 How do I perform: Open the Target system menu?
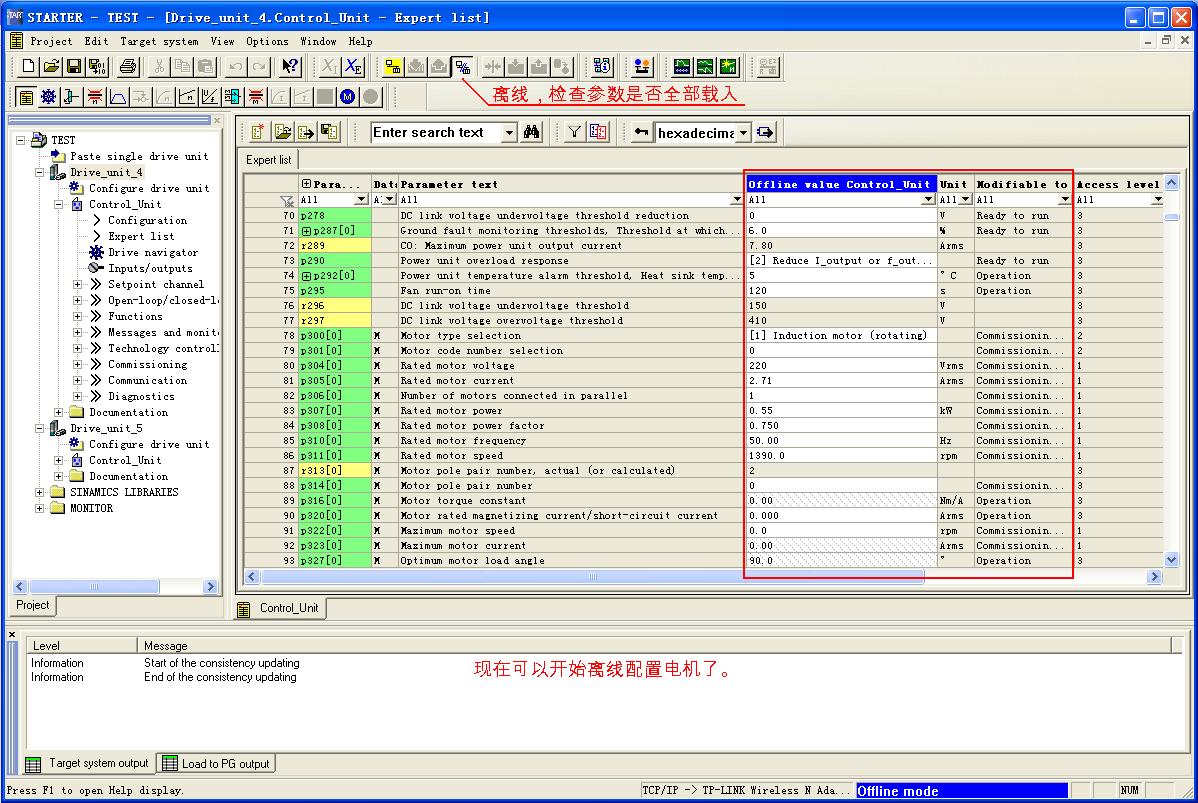click(159, 41)
